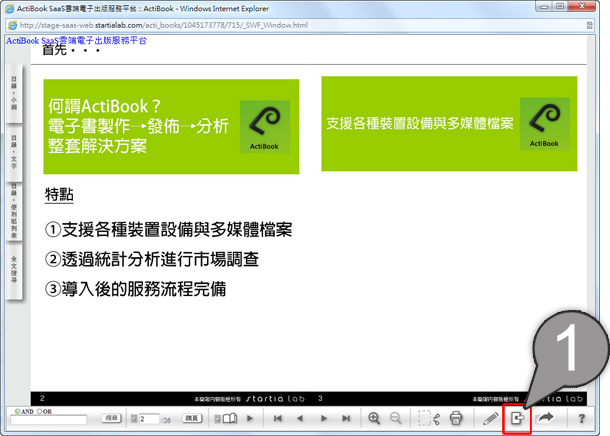Jump to the last page

tap(346, 418)
